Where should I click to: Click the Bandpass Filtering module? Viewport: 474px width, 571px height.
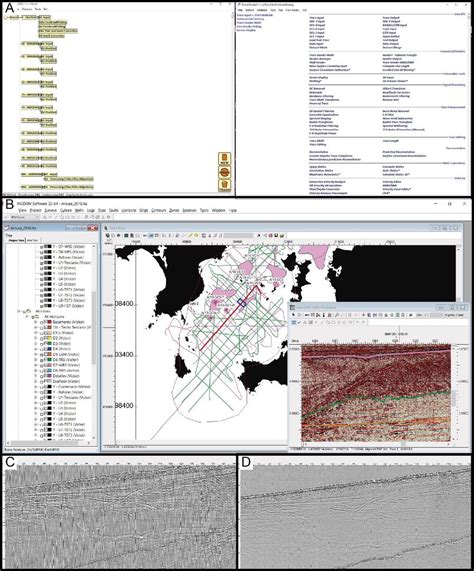321,96
